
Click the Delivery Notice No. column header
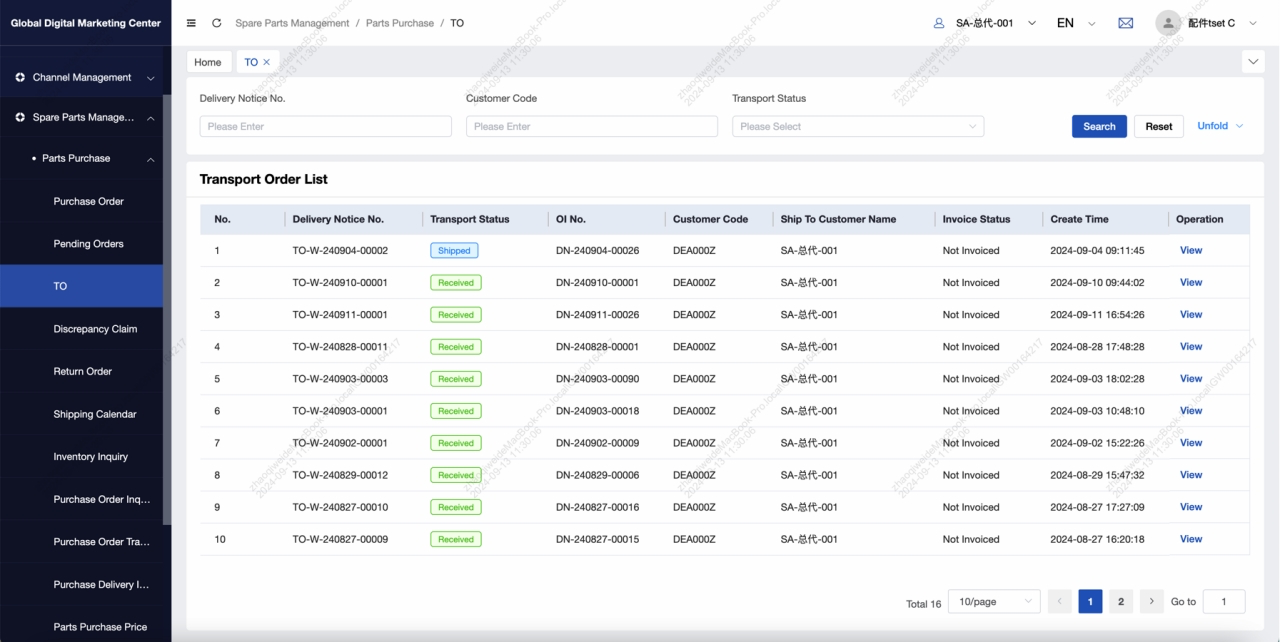338,219
